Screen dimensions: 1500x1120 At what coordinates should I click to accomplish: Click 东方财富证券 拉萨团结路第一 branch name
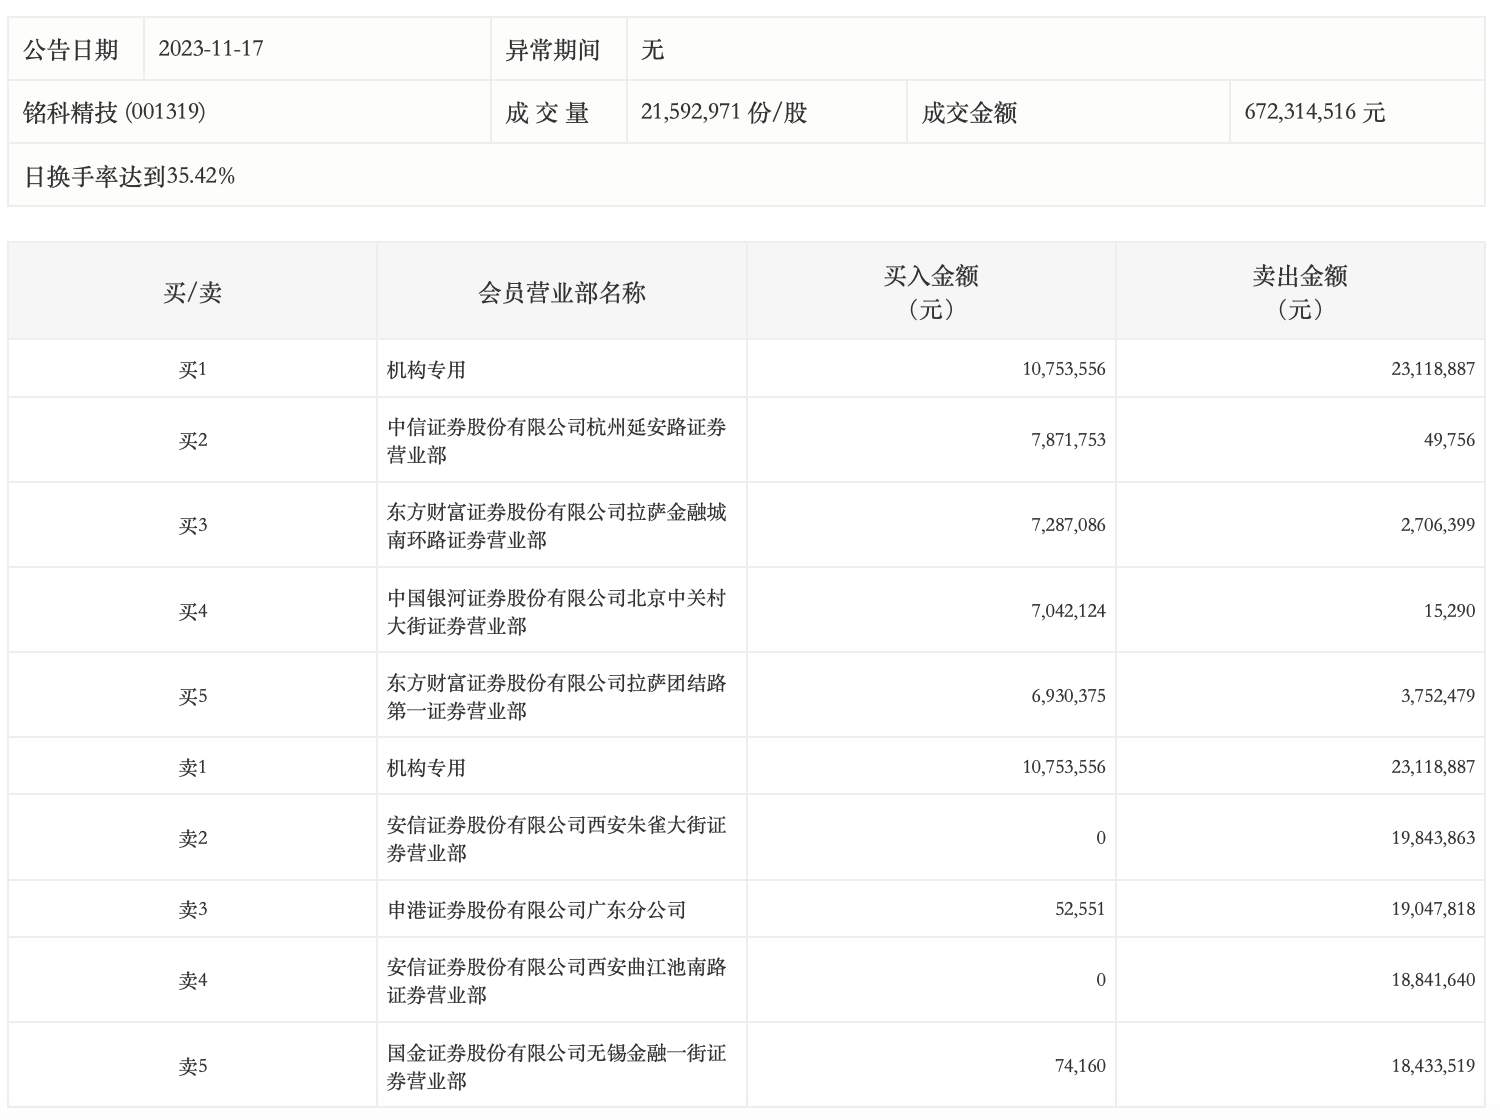tap(556, 697)
